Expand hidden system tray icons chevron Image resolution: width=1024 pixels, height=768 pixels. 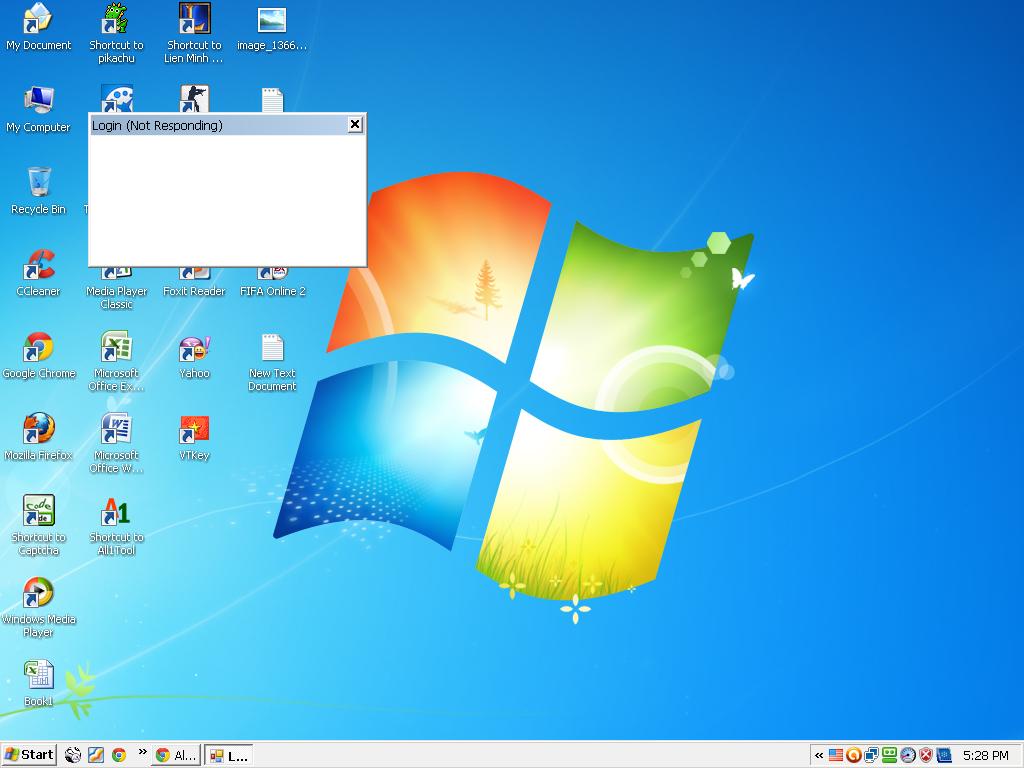pos(819,755)
